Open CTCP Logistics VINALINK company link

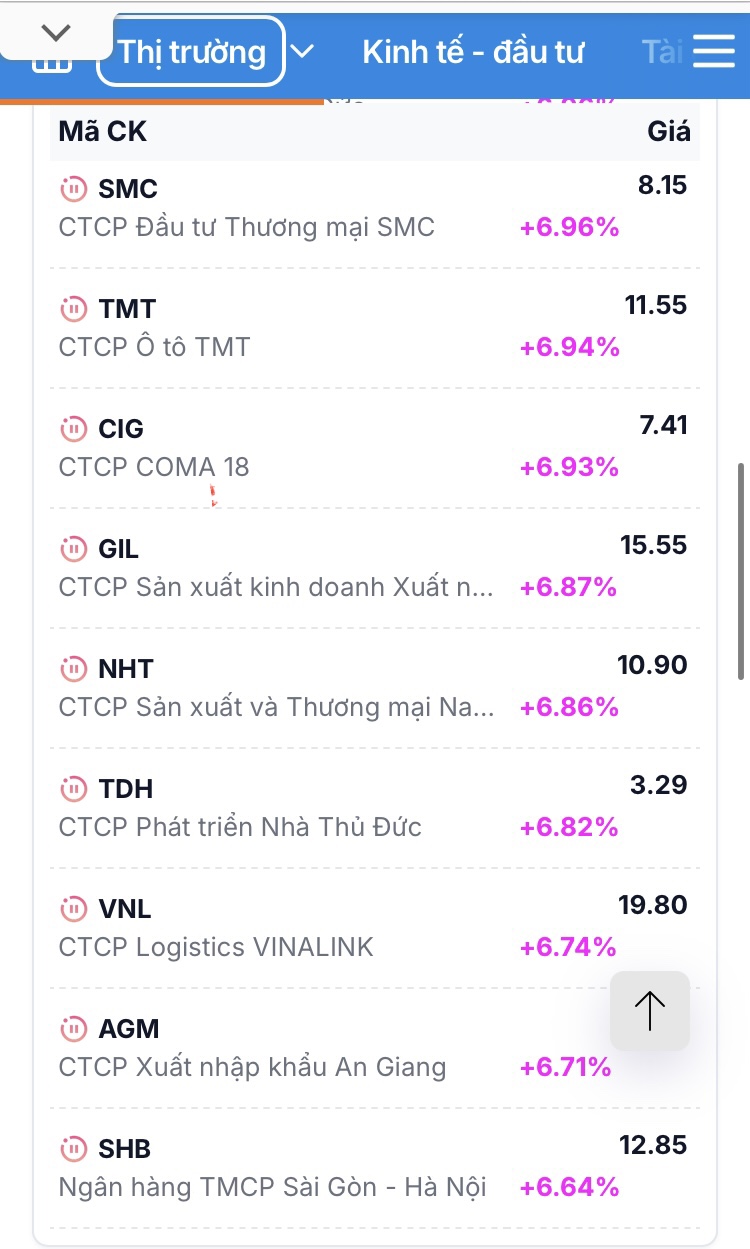(x=216, y=947)
